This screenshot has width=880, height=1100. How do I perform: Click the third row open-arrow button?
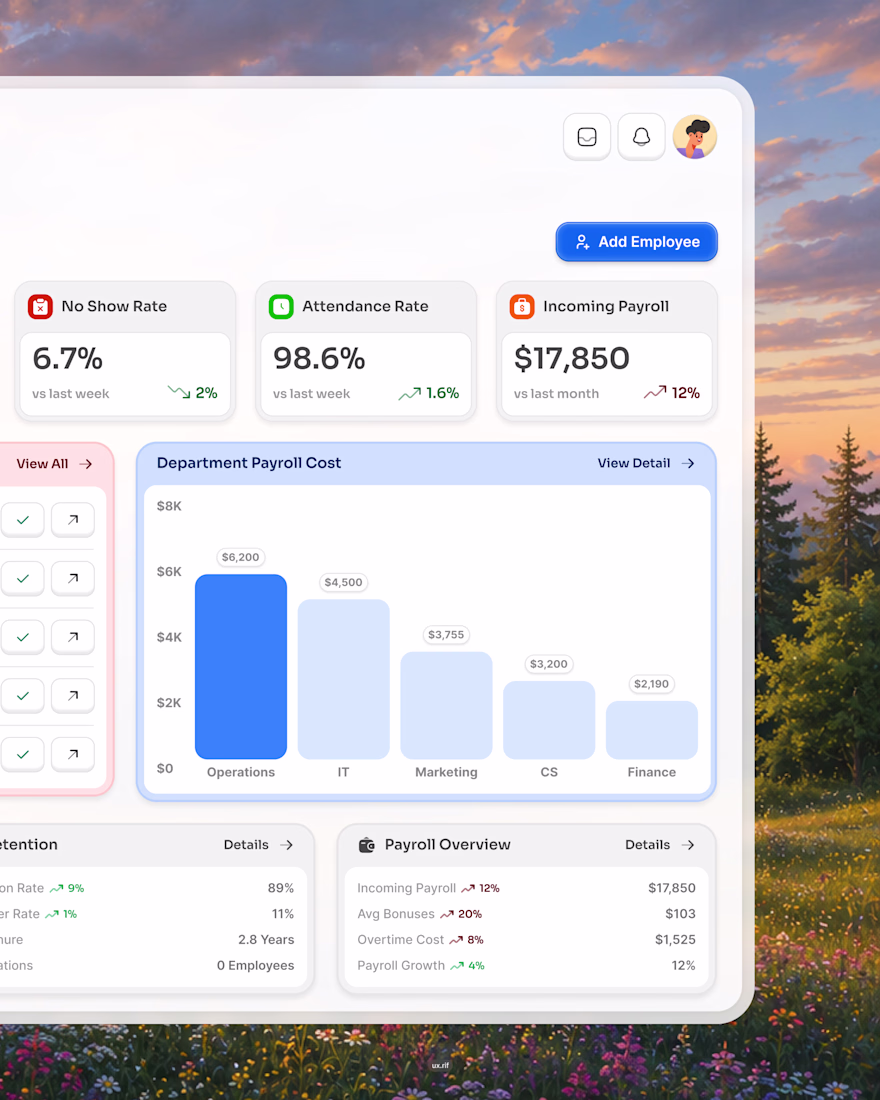click(x=73, y=637)
